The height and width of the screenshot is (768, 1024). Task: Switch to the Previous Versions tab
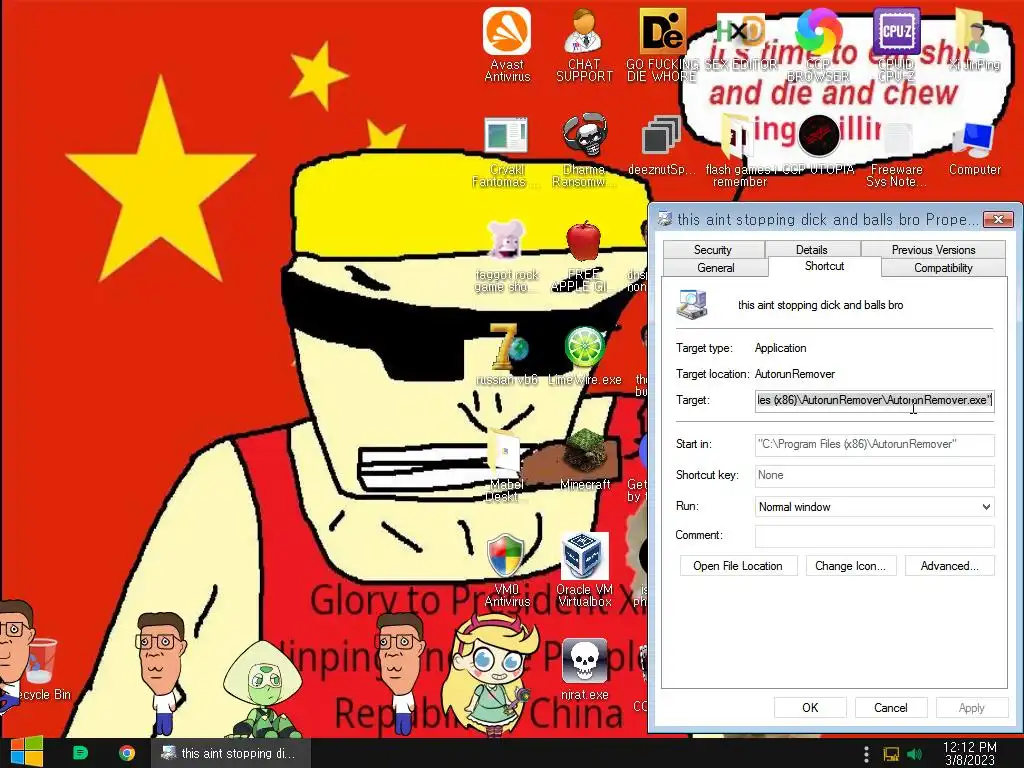[933, 249]
